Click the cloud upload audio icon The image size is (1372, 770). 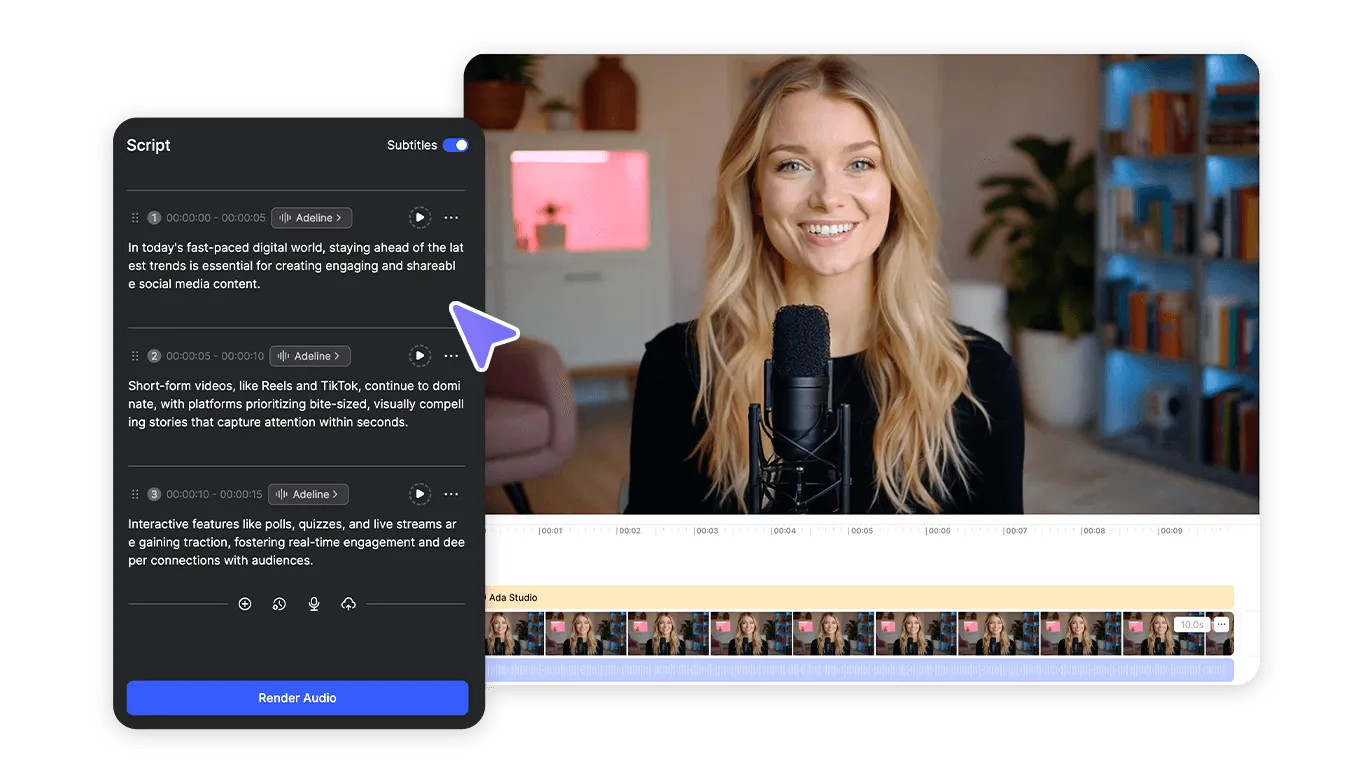[348, 604]
